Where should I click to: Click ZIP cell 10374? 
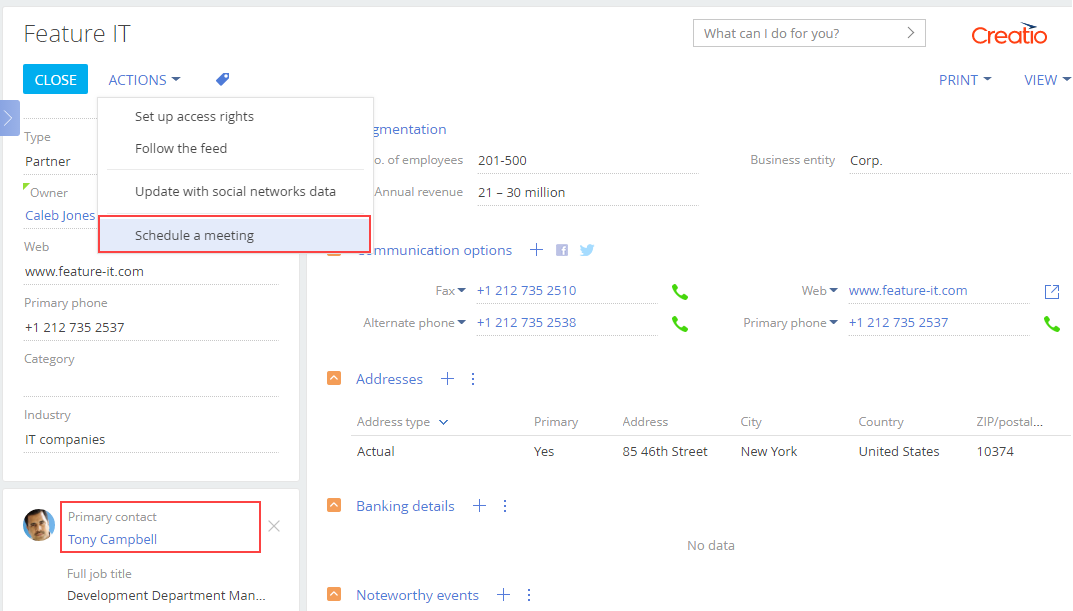click(995, 452)
